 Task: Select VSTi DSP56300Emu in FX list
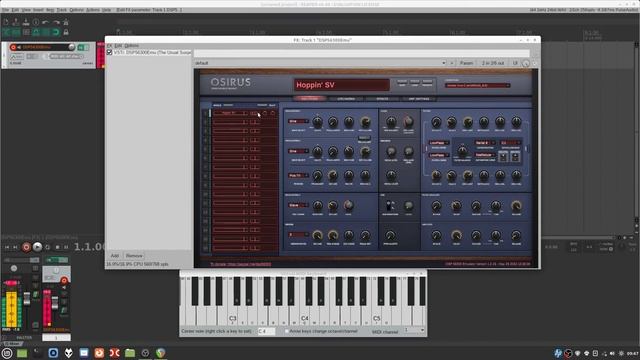coord(152,52)
